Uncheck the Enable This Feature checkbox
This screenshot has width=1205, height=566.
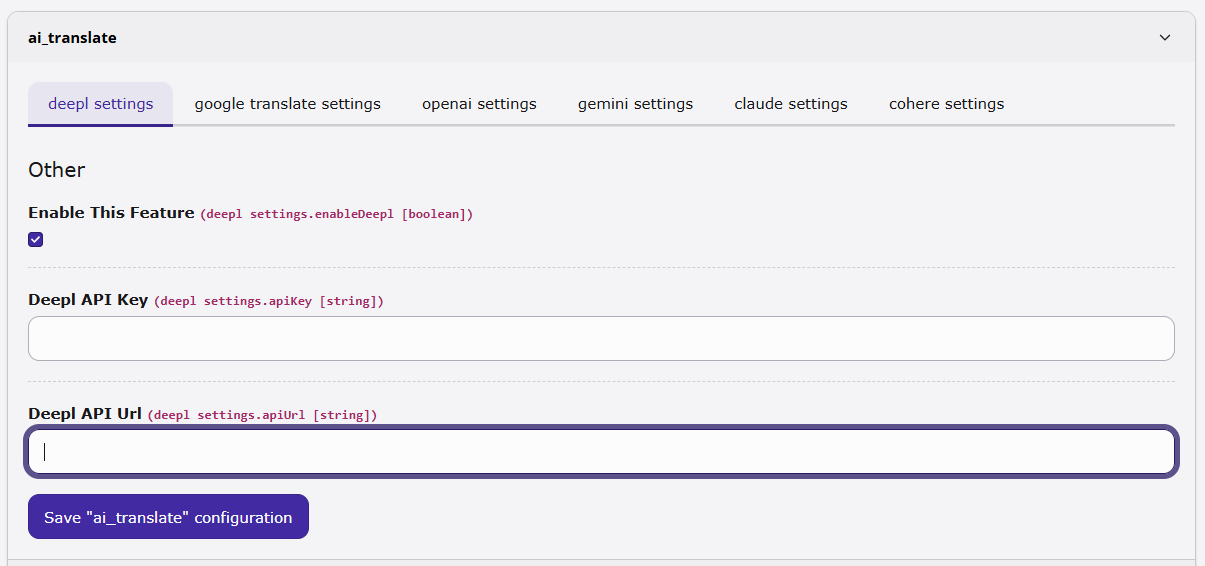point(36,239)
